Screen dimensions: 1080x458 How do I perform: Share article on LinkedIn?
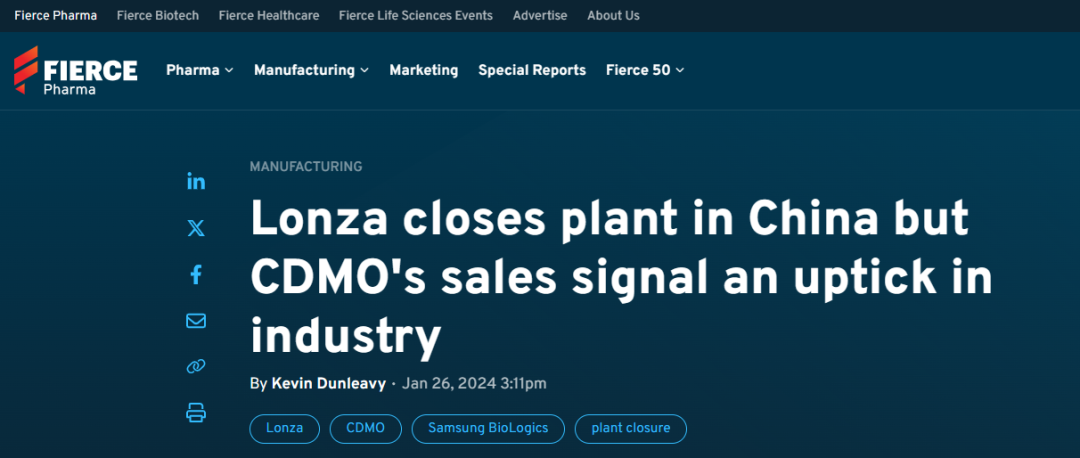click(x=196, y=181)
